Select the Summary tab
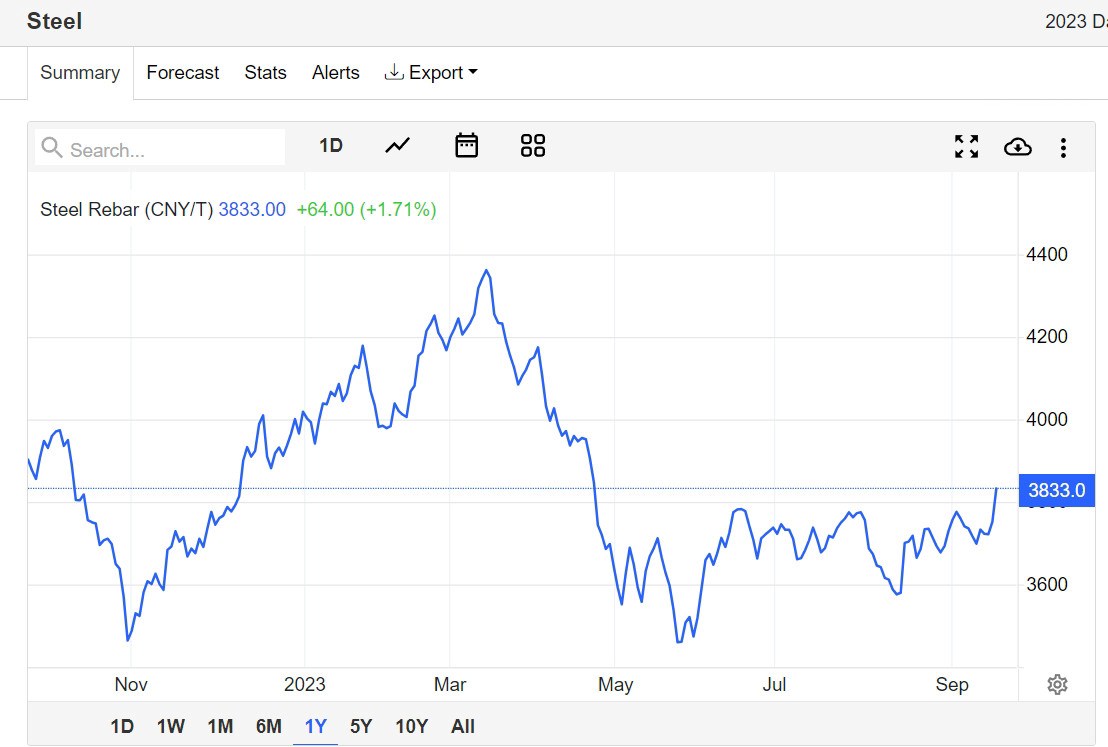Image resolution: width=1108 pixels, height=747 pixels. click(x=80, y=73)
